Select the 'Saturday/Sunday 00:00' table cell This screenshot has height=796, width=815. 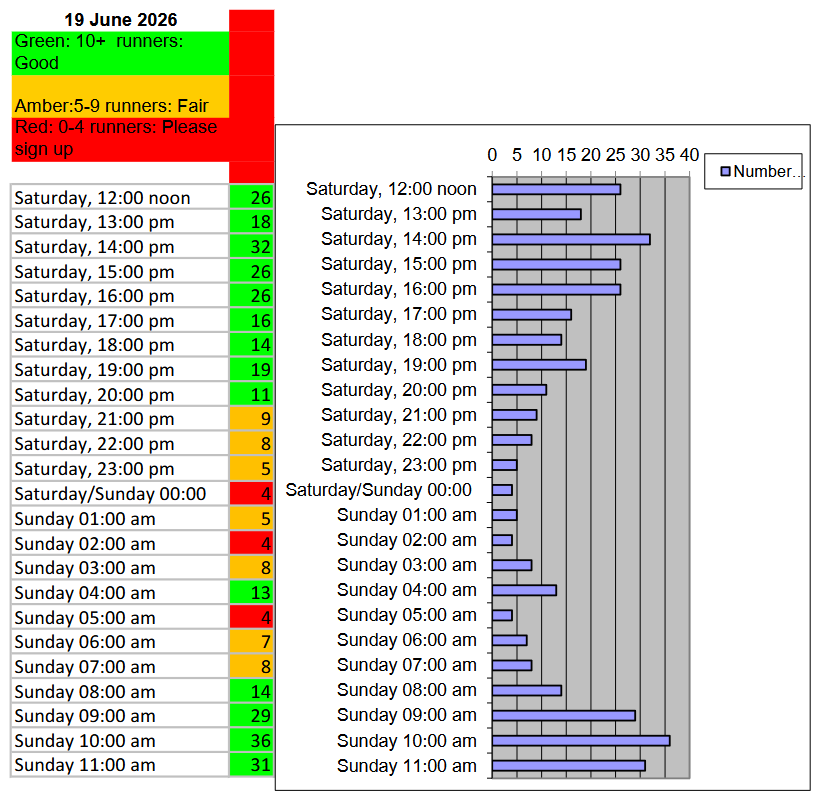pos(120,494)
